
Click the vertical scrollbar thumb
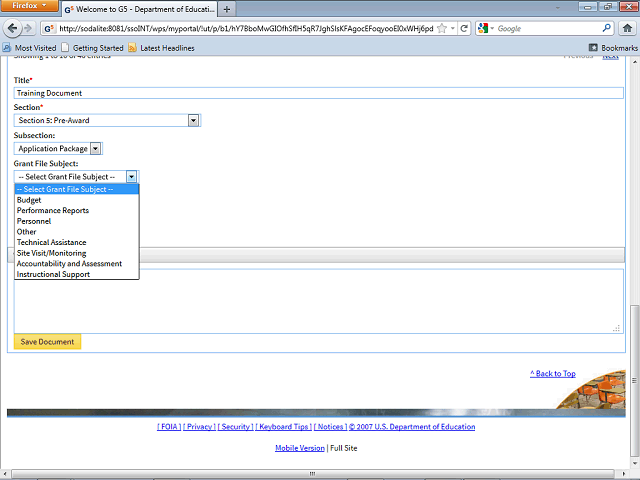(634, 381)
